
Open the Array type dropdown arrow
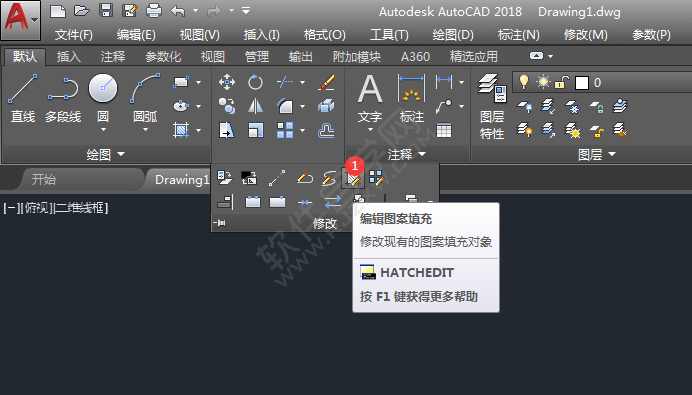point(302,130)
